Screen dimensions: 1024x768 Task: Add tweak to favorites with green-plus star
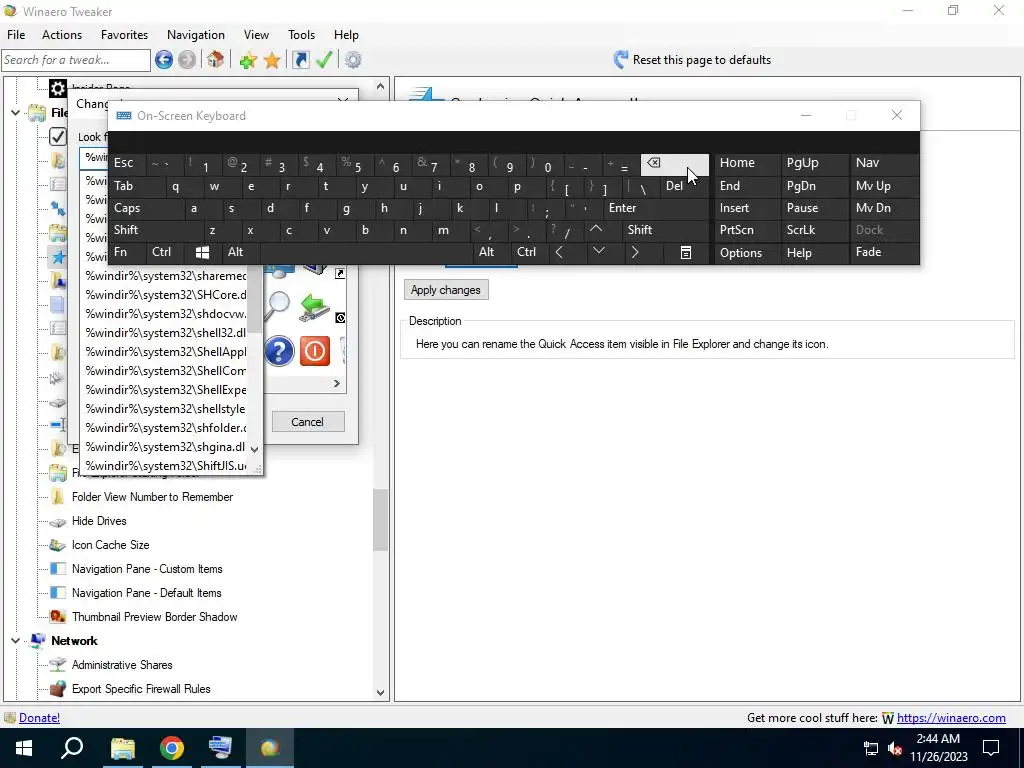pos(248,60)
